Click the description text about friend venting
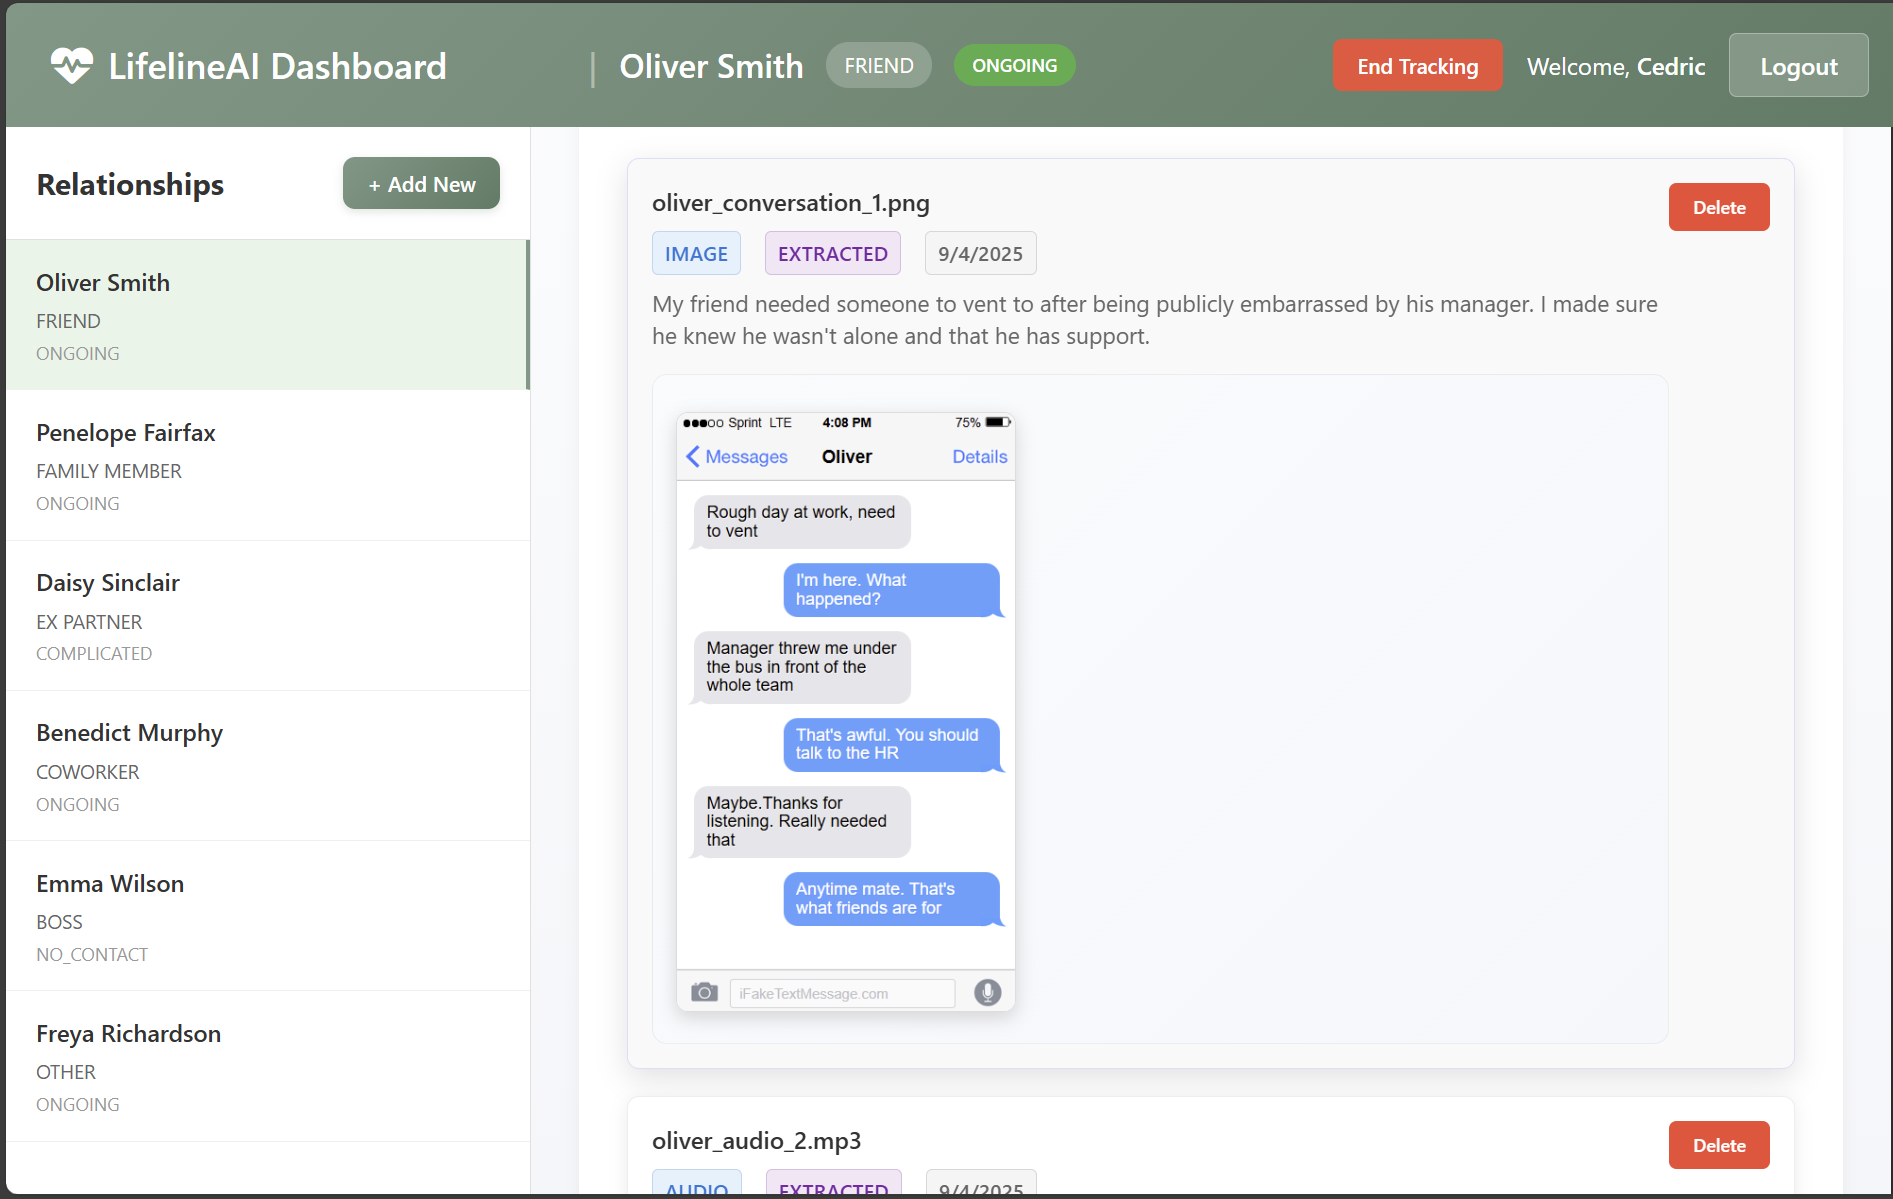The height and width of the screenshot is (1199, 1893). [x=1154, y=320]
